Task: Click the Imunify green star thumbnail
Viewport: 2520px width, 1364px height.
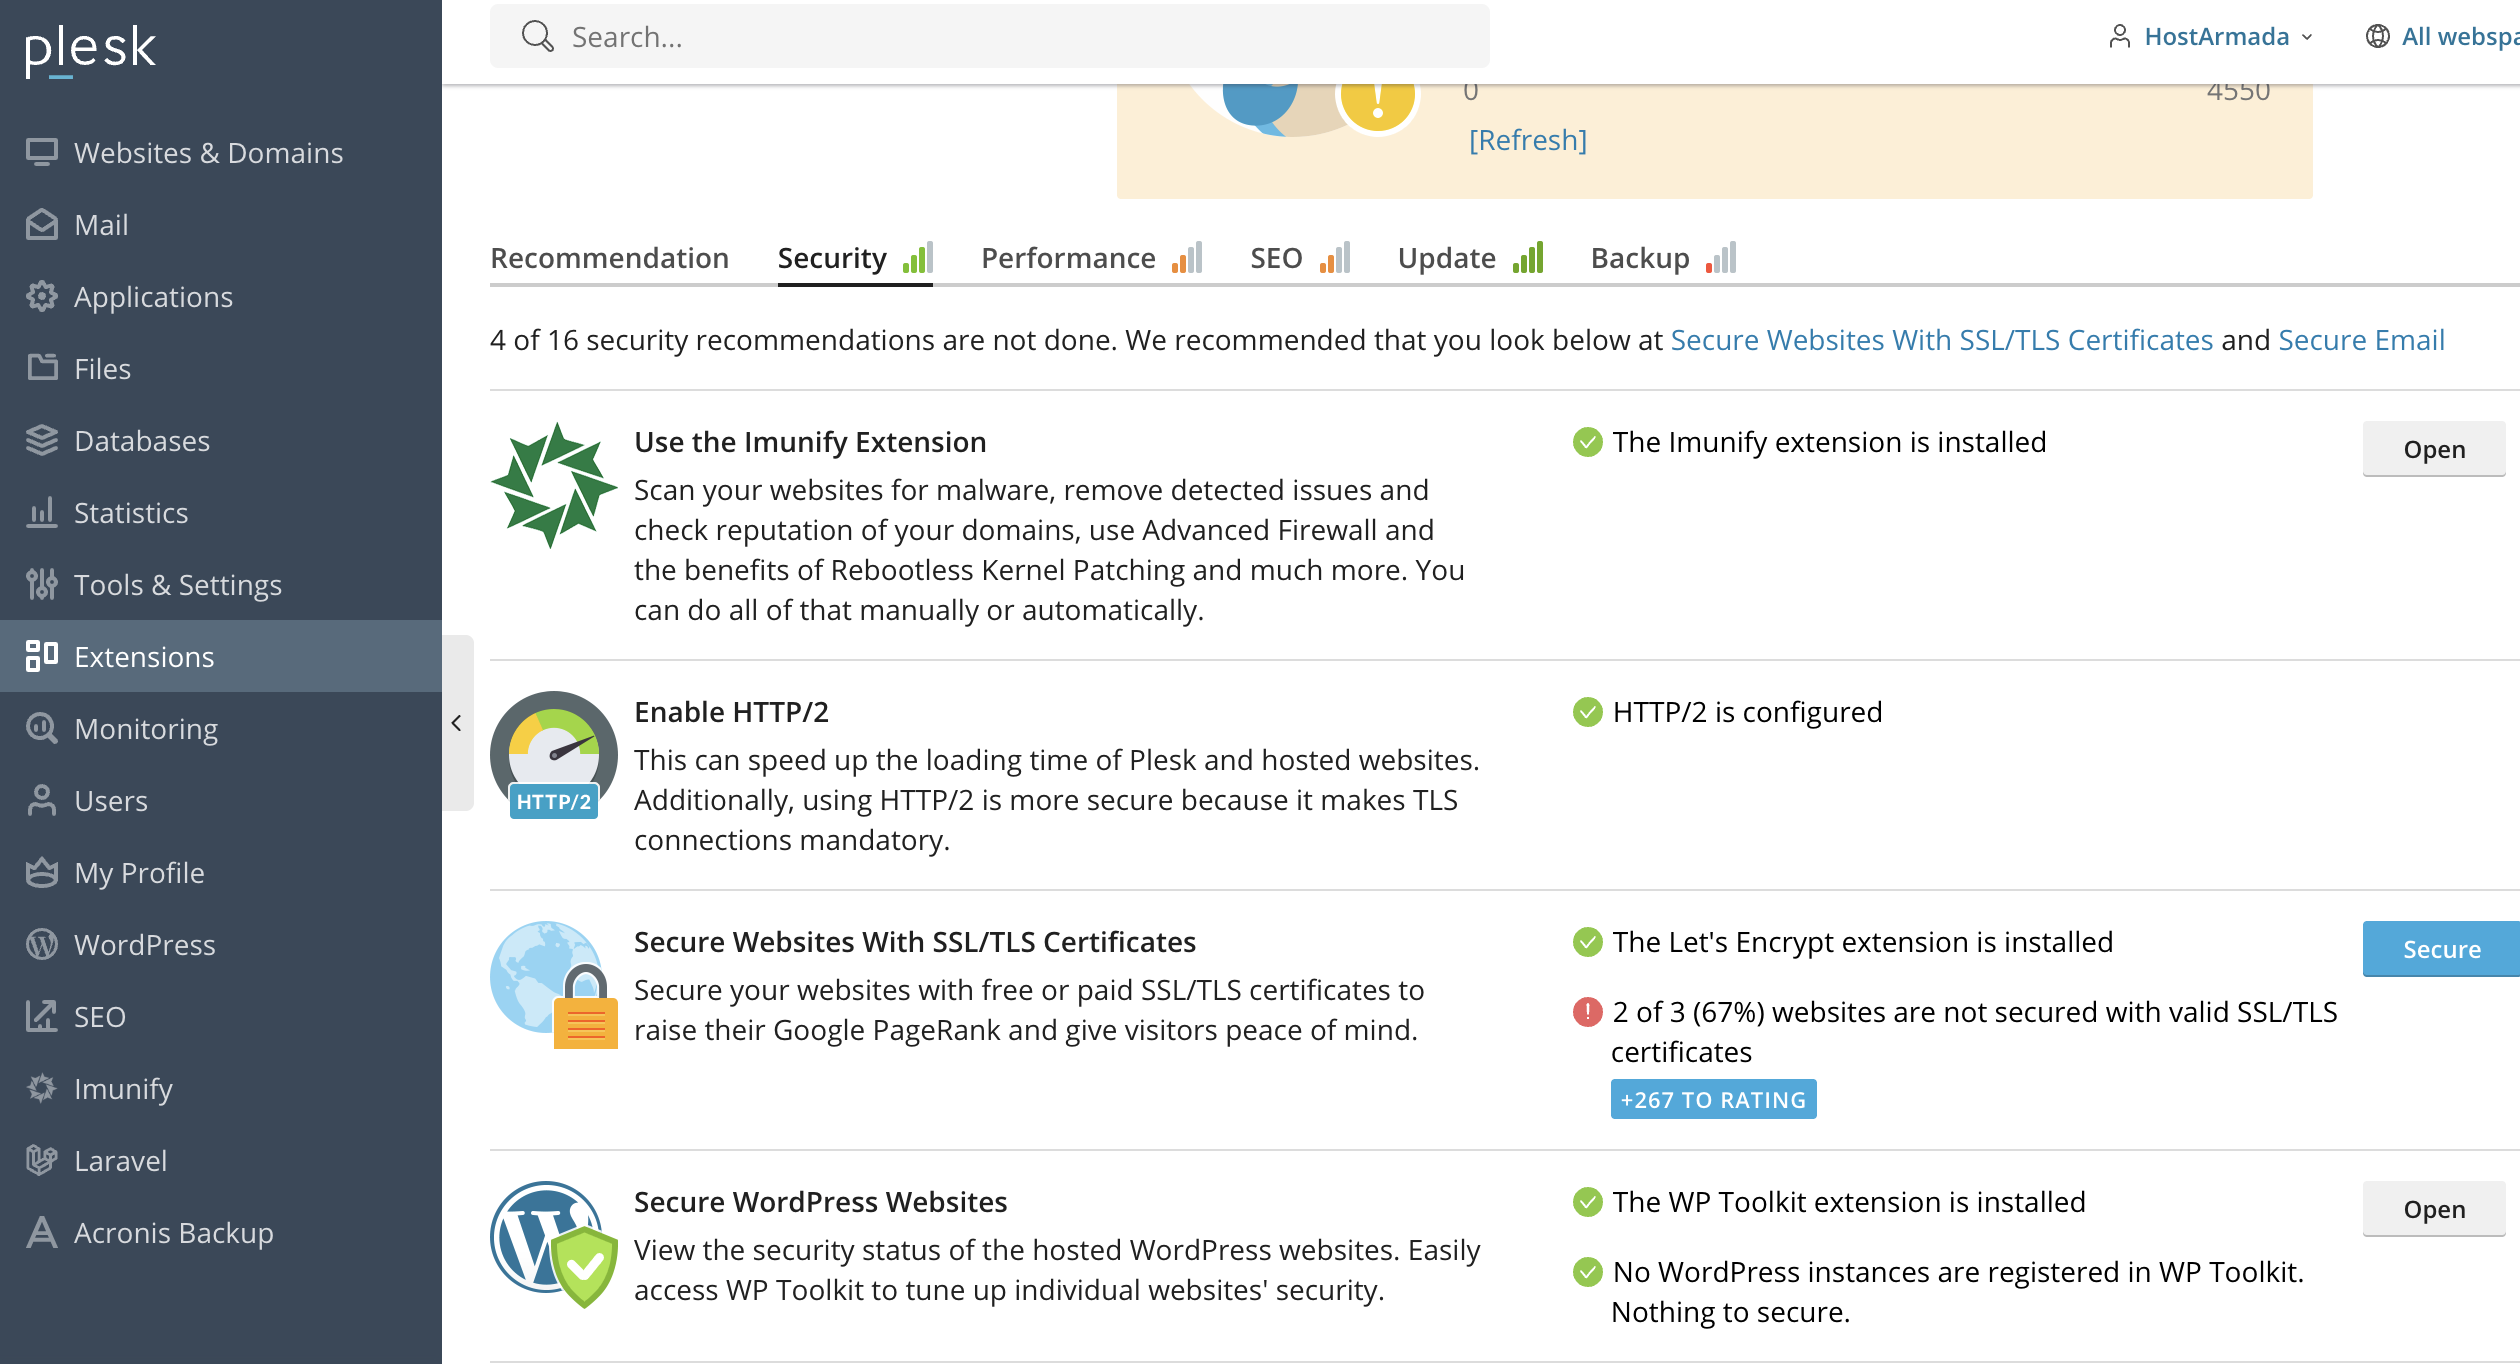Action: tap(554, 485)
